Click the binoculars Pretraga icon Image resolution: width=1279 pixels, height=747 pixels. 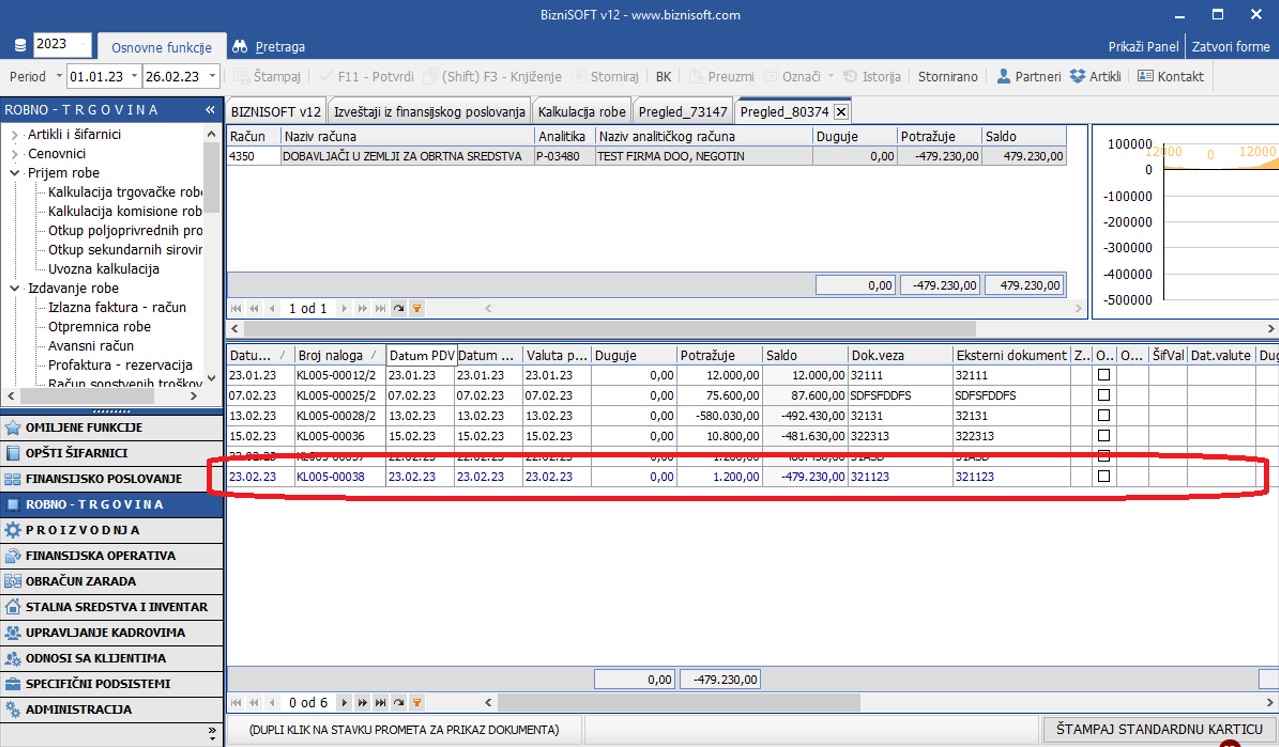point(240,47)
